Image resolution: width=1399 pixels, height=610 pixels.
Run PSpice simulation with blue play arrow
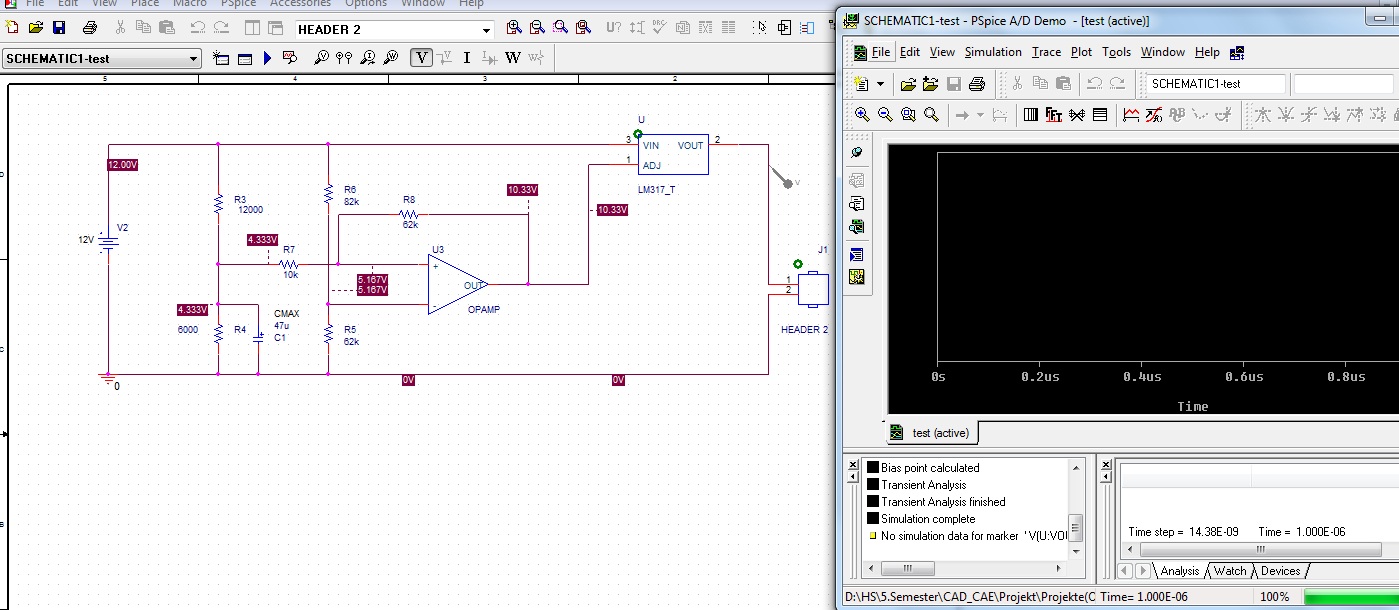coord(267,58)
